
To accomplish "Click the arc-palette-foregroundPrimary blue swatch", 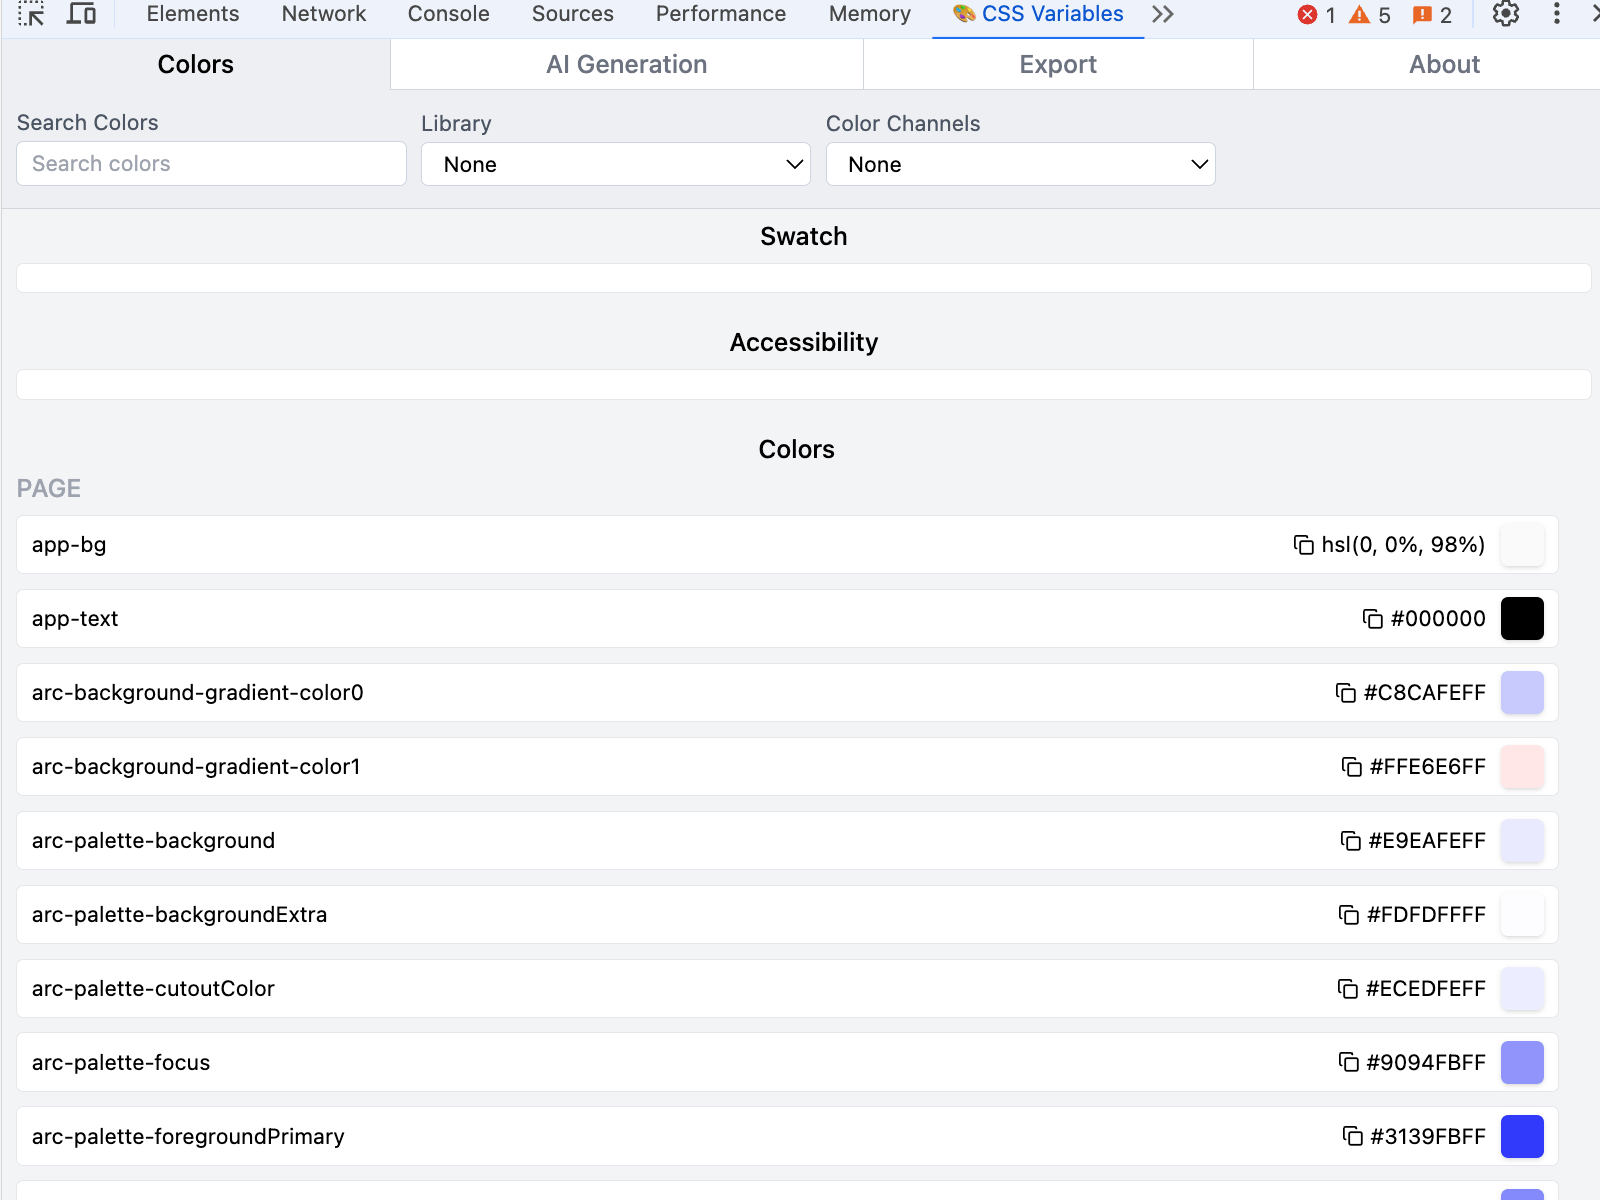I will (x=1521, y=1136).
